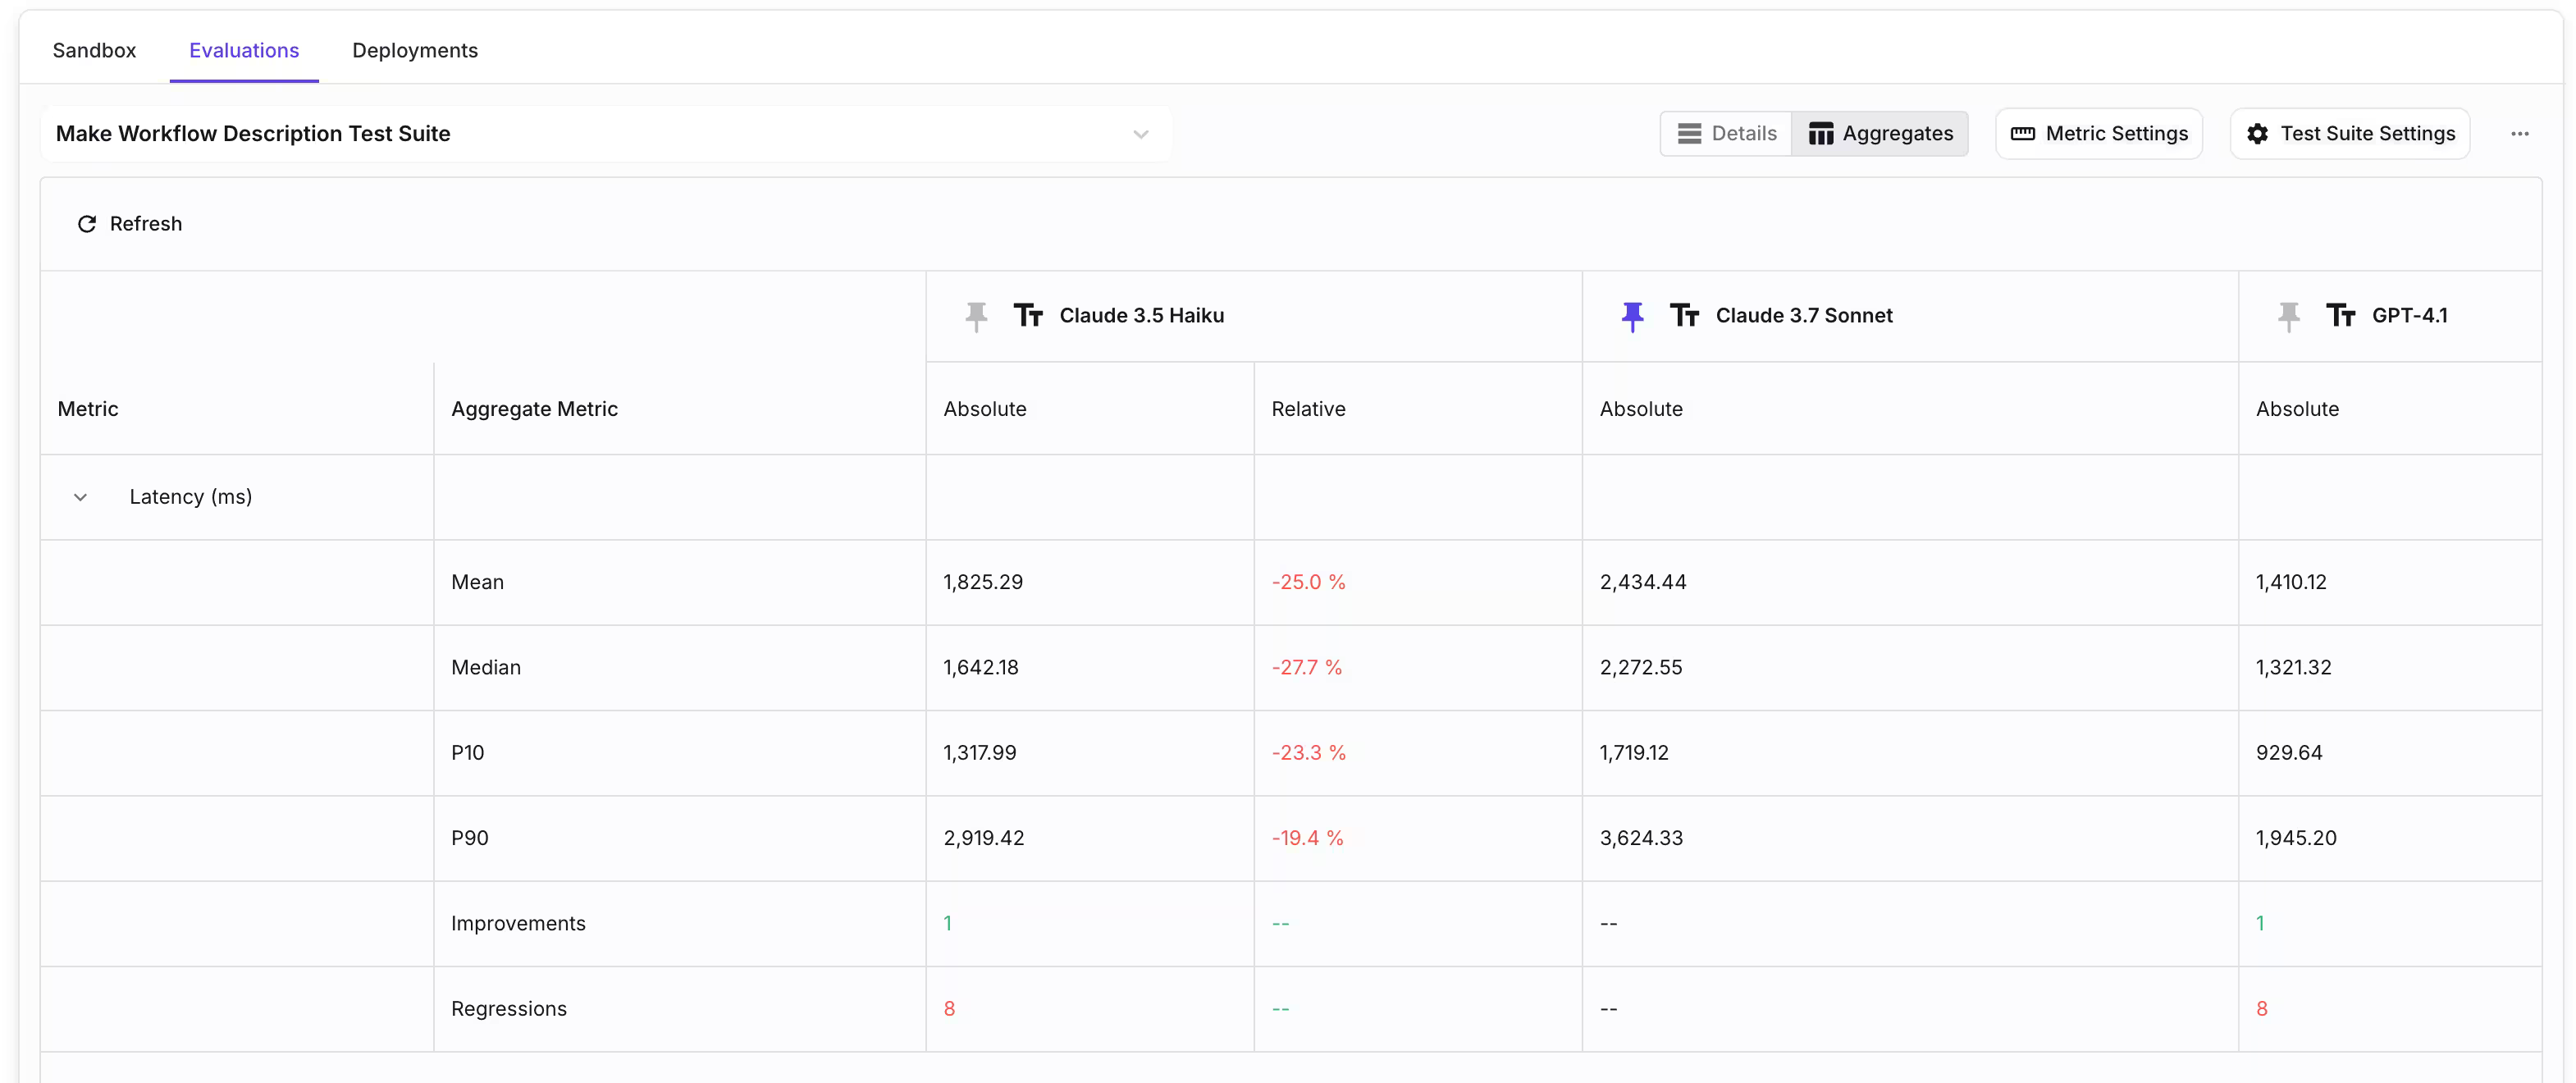
Task: Click the Refresh button label
Action: tap(146, 224)
